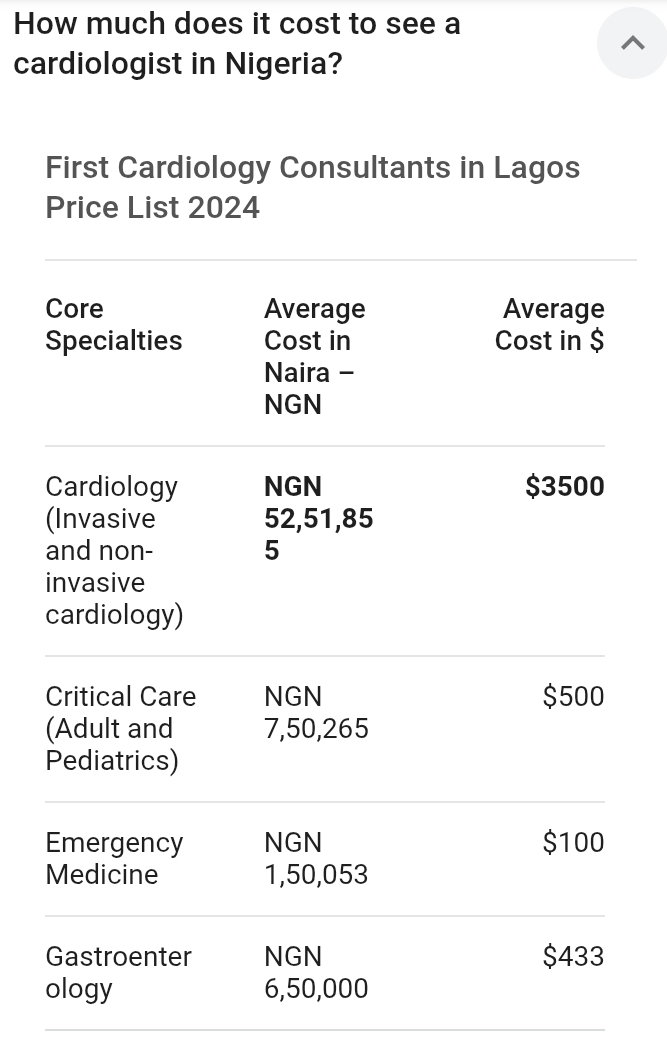Select the Cardiology (Invasive and non-invasive) cell

coord(113,550)
